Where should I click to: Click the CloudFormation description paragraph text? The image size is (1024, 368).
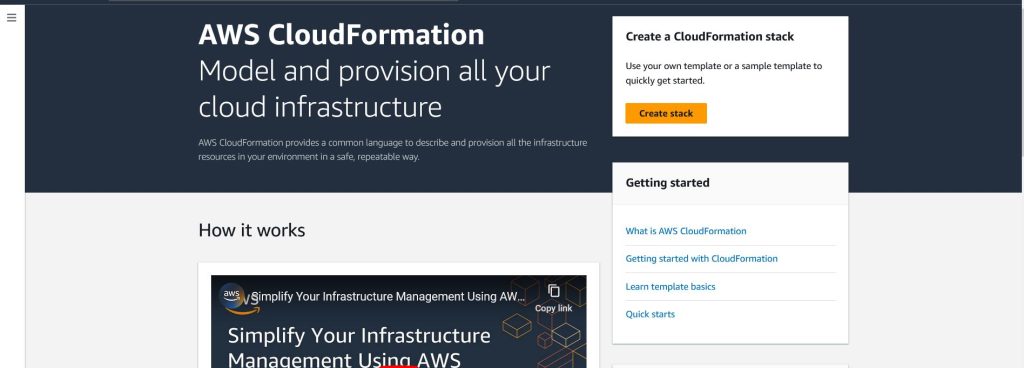pyautogui.click(x=392, y=149)
